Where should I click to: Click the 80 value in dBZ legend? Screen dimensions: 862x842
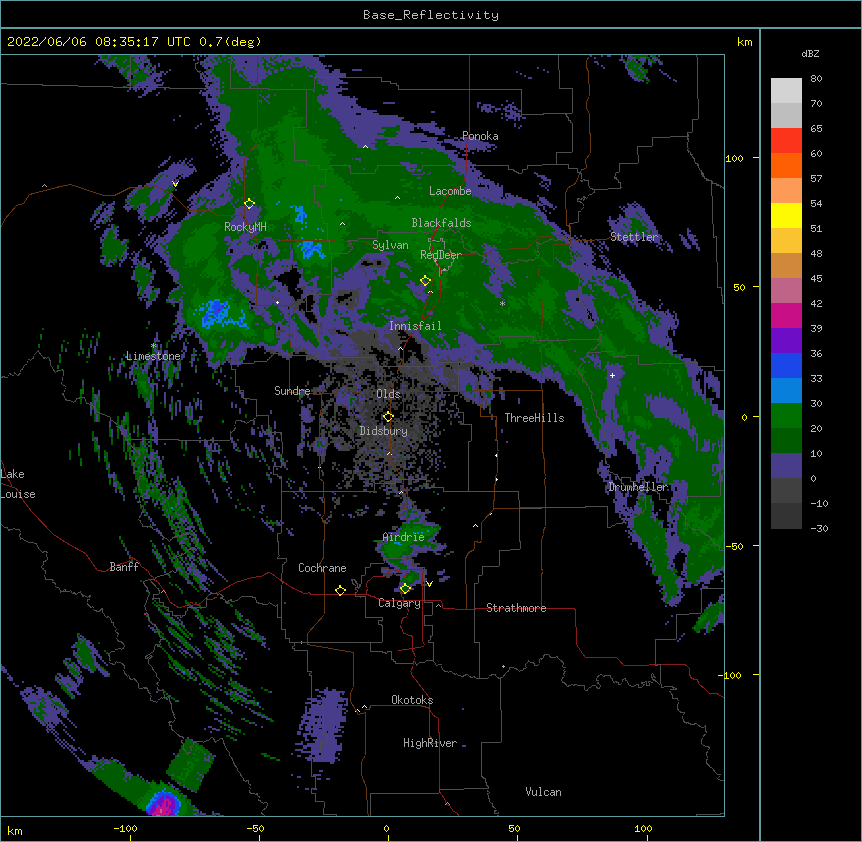click(816, 79)
